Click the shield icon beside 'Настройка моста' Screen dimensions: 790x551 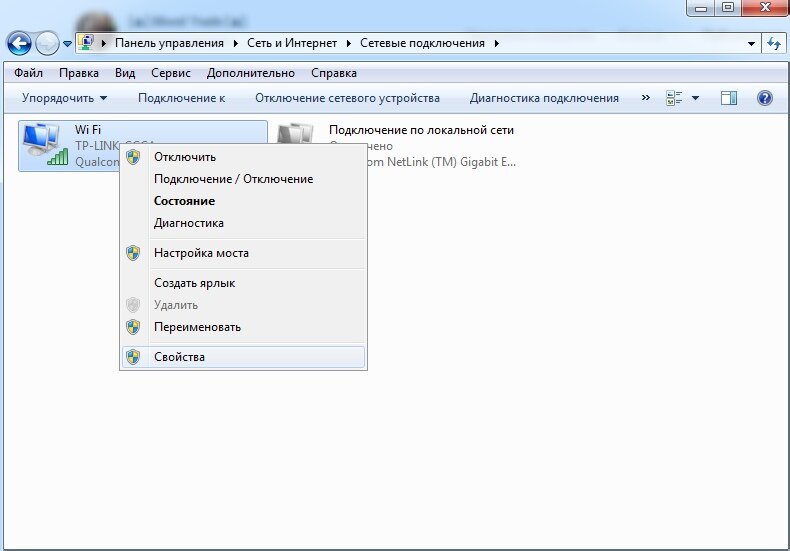click(133, 253)
